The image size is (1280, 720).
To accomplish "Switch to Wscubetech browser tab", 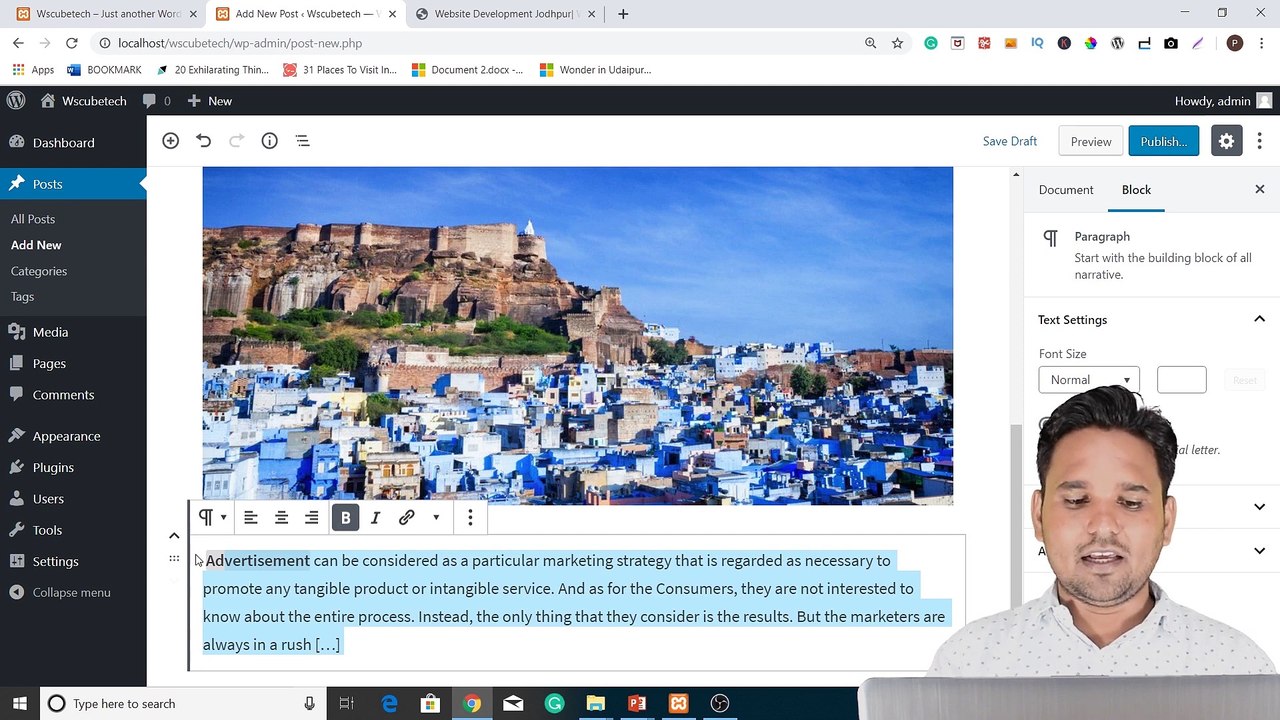I will 105,14.
